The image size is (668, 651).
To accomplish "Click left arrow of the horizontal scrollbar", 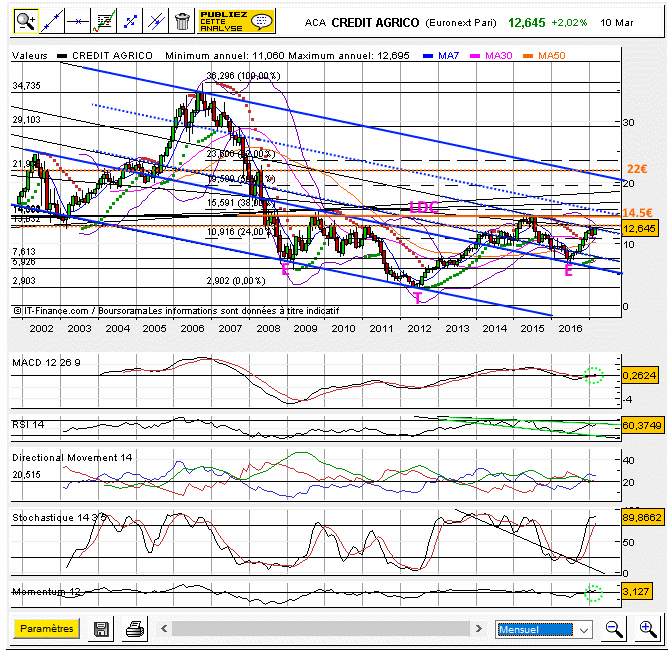I will (164, 628).
